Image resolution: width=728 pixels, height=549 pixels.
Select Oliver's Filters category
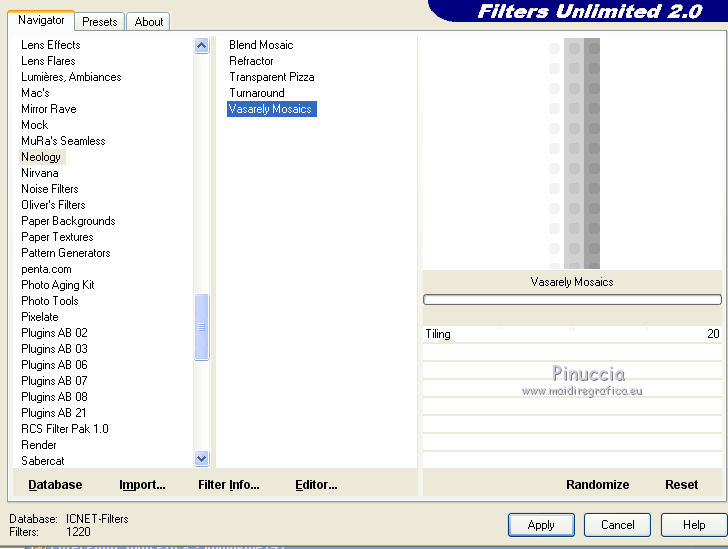click(x=53, y=205)
